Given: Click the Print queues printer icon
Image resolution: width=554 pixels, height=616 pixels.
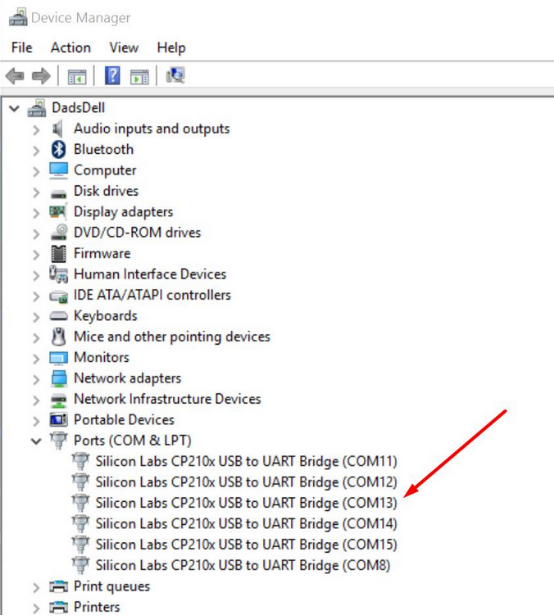Looking at the screenshot, I should coord(59,586).
